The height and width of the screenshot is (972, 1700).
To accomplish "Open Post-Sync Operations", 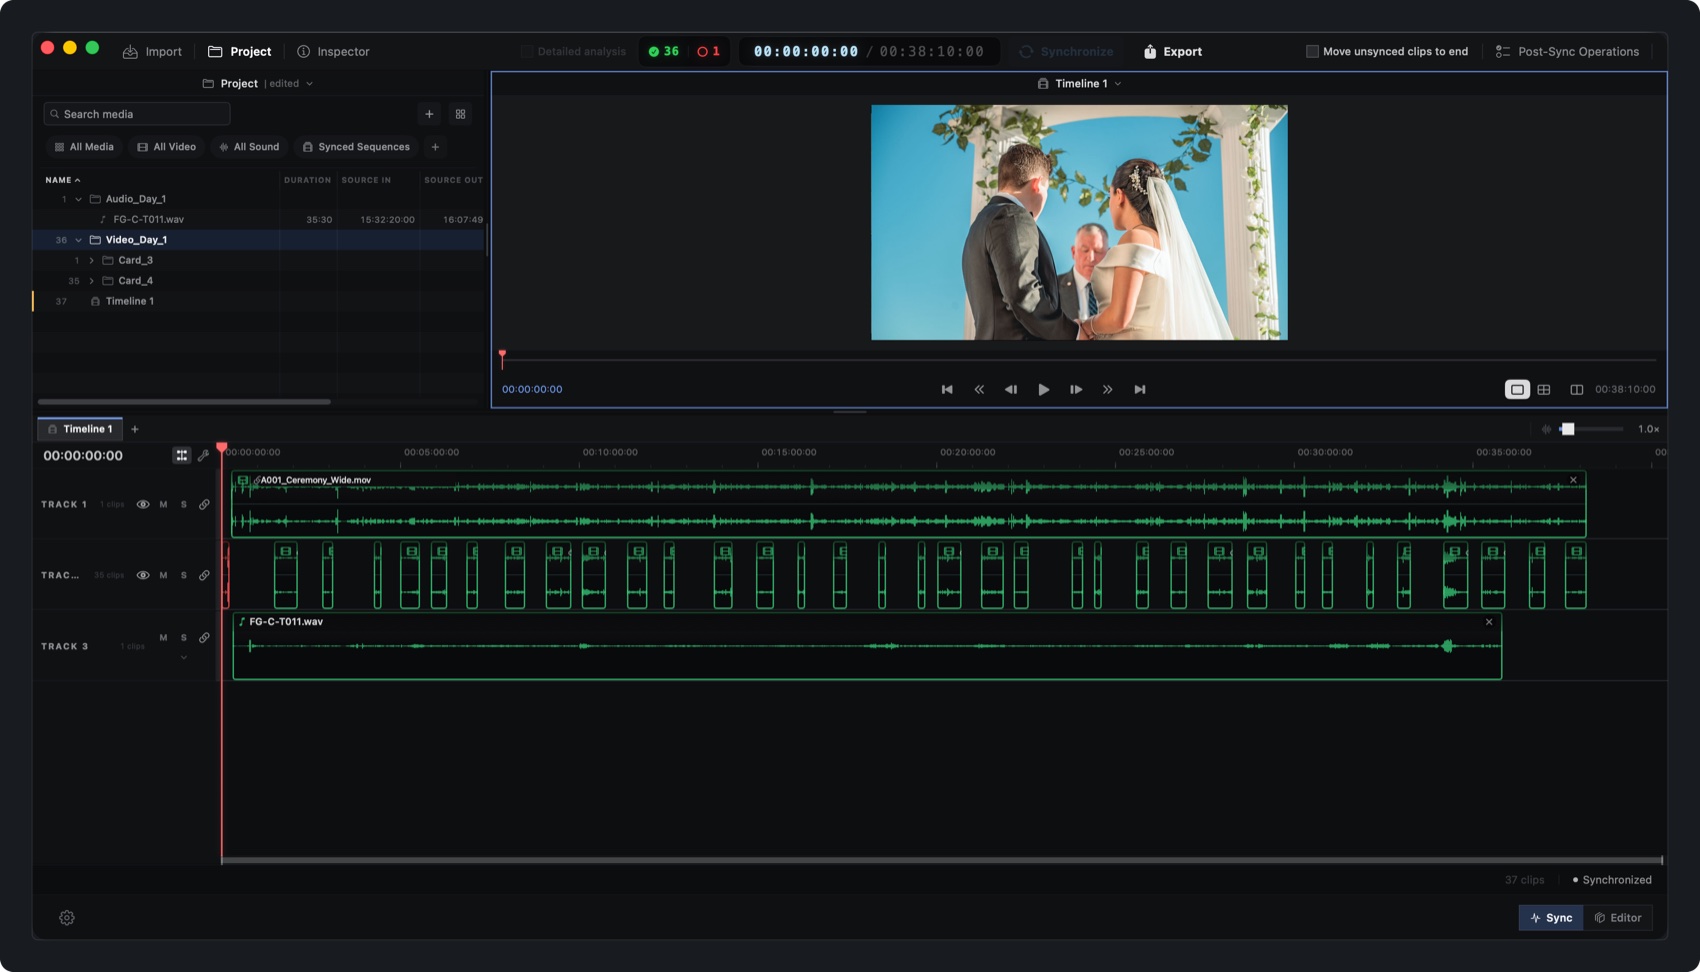I will (x=1567, y=52).
